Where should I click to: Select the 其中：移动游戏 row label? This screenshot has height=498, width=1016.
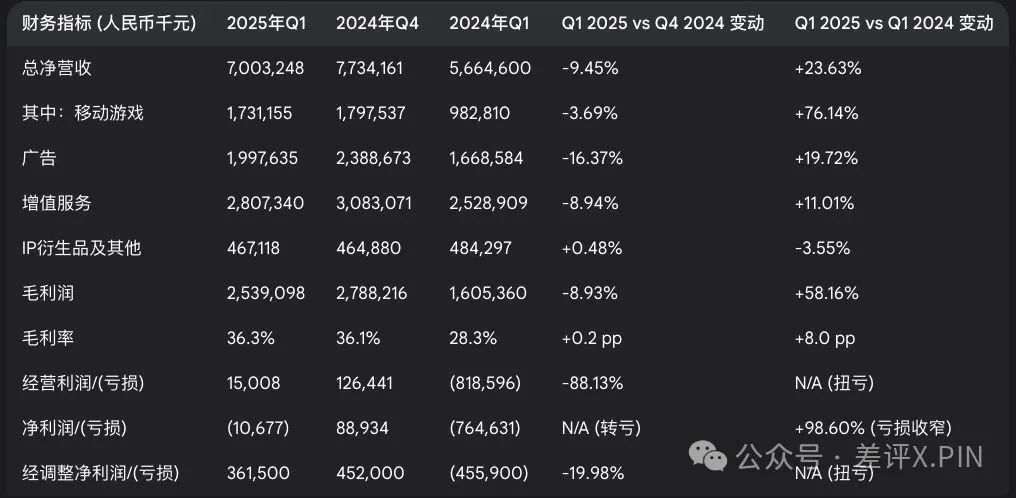pos(83,113)
